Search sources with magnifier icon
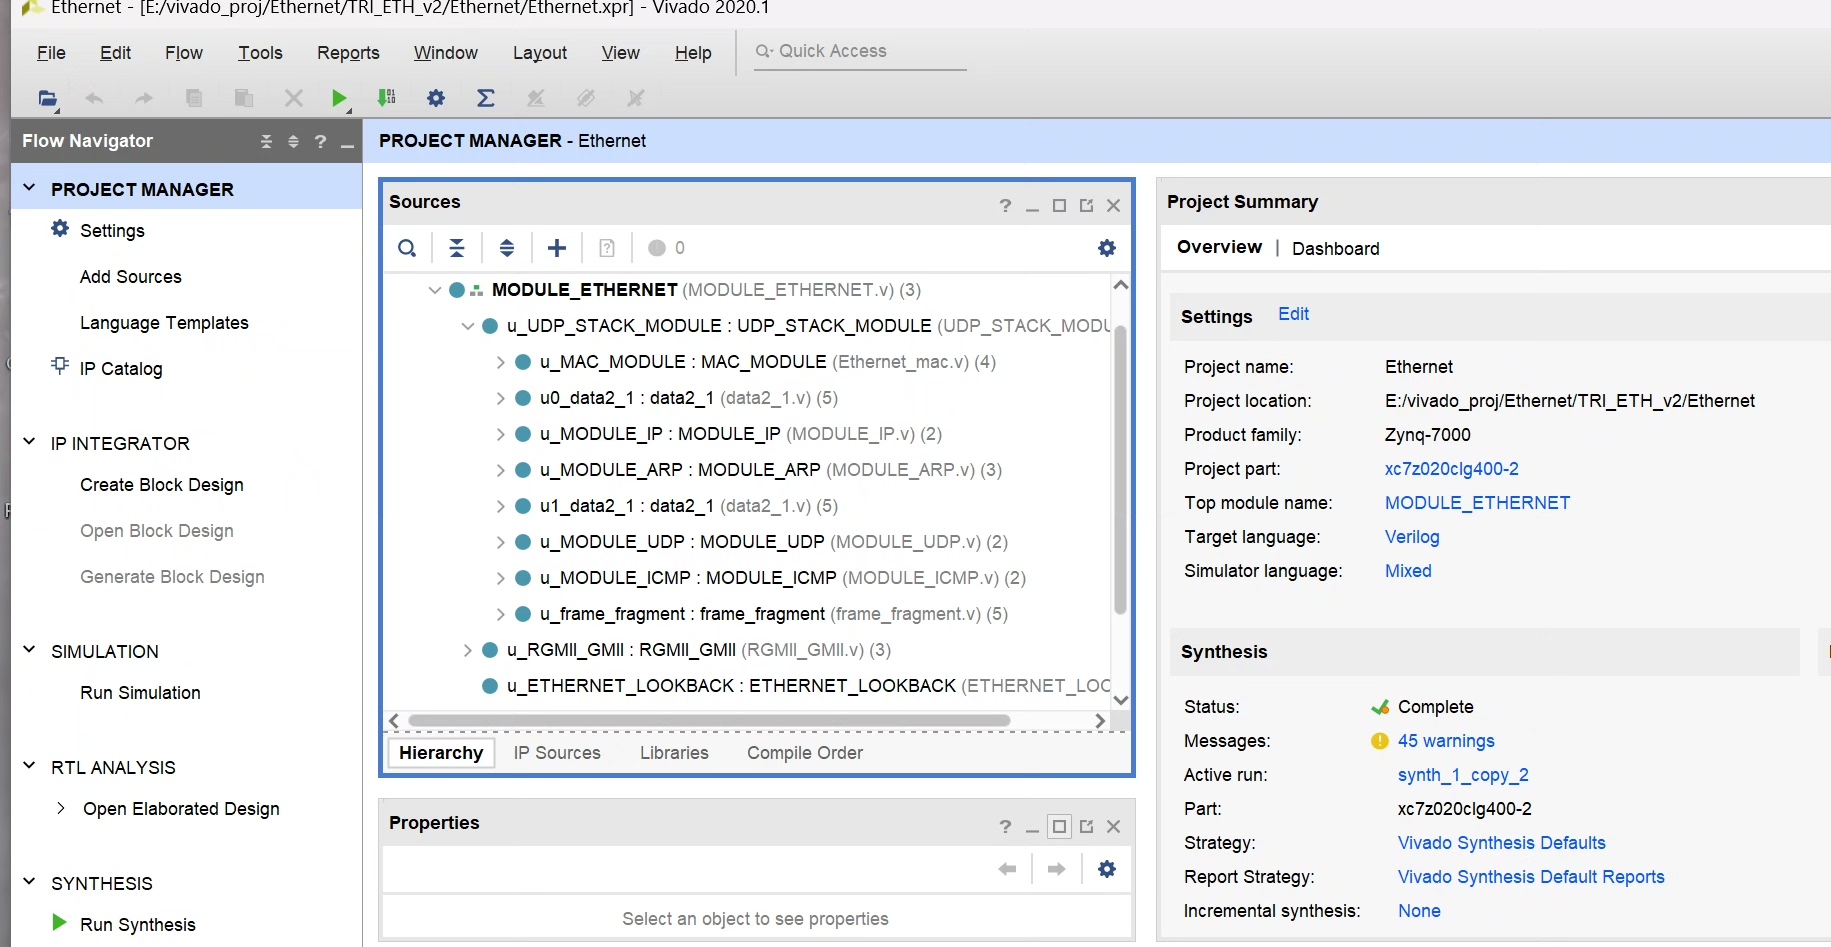1831x947 pixels. click(407, 248)
